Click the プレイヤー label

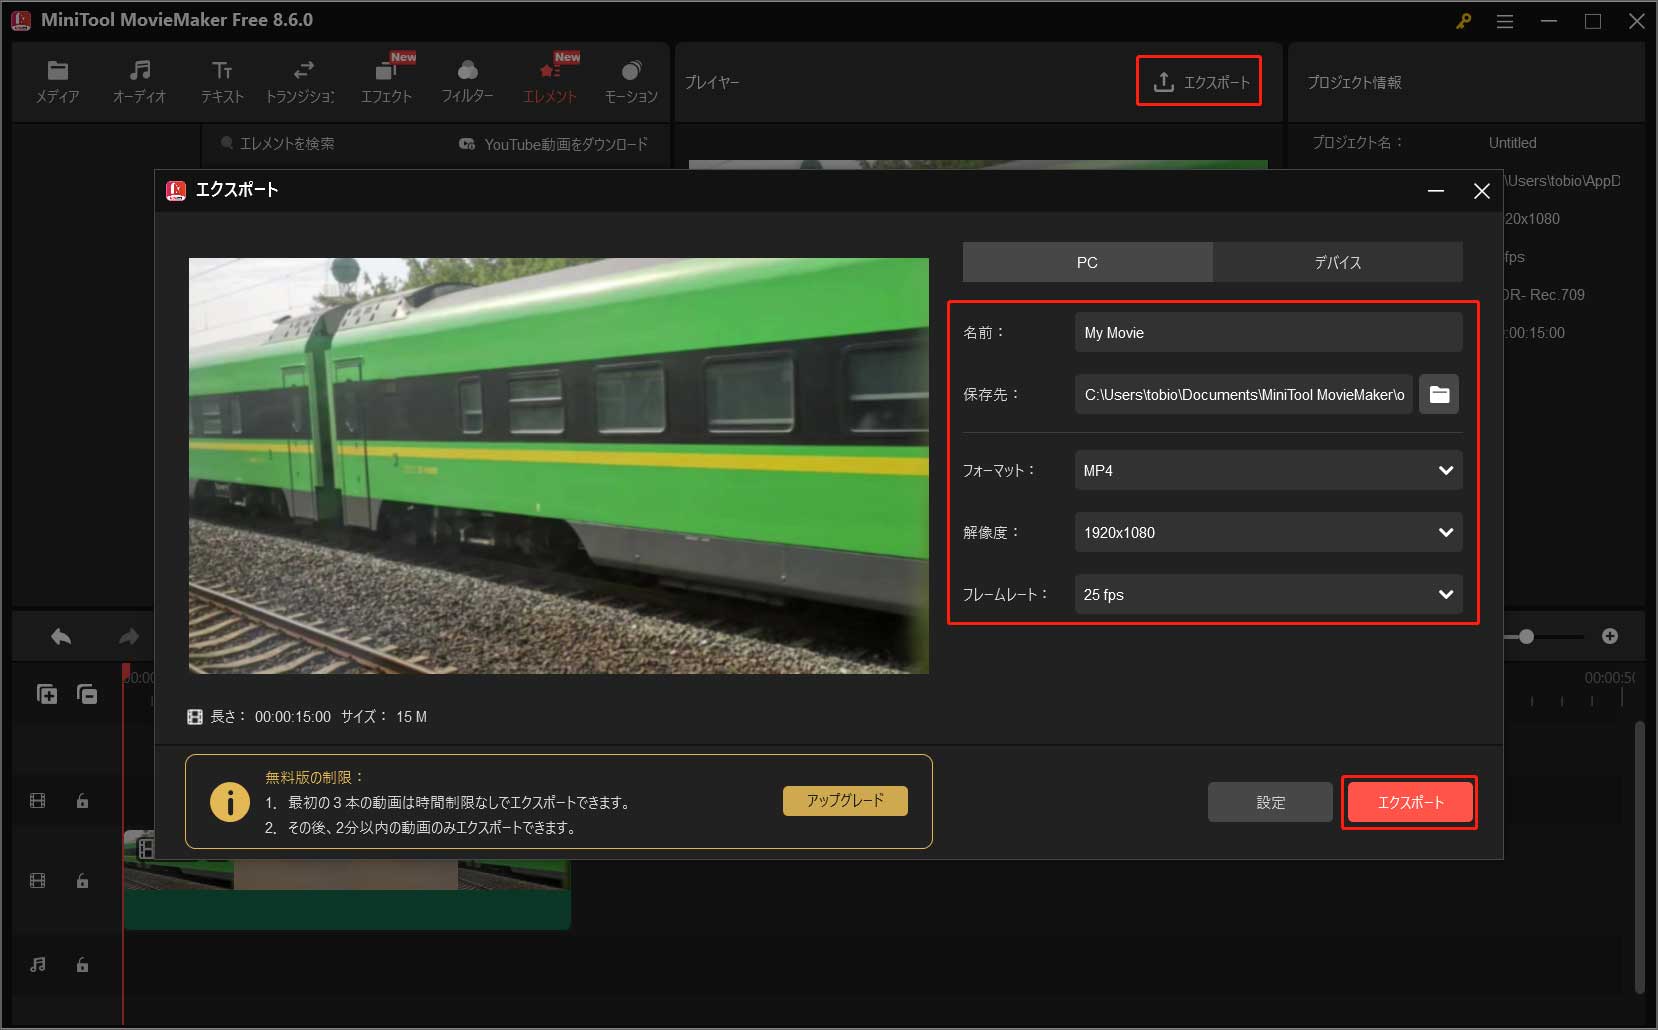tap(711, 82)
